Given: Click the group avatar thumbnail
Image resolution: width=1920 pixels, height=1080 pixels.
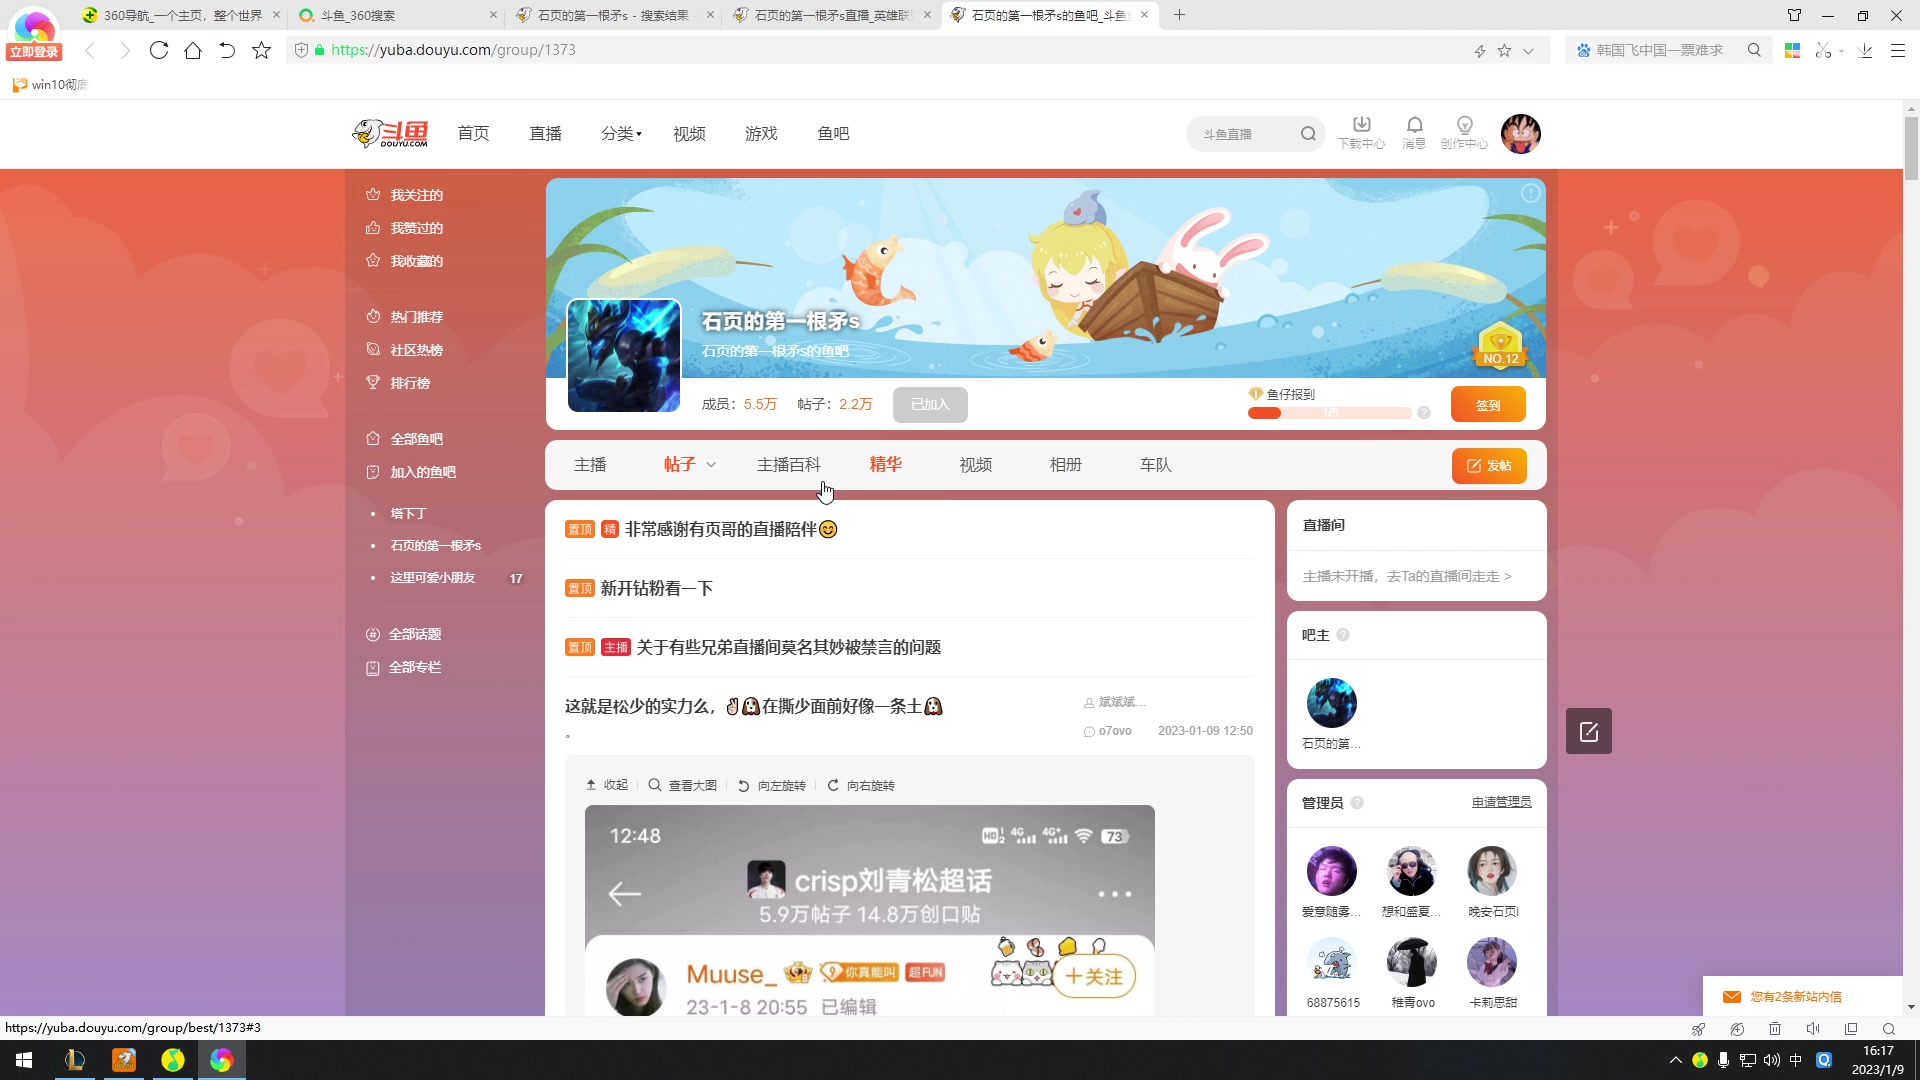Looking at the screenshot, I should point(624,355).
